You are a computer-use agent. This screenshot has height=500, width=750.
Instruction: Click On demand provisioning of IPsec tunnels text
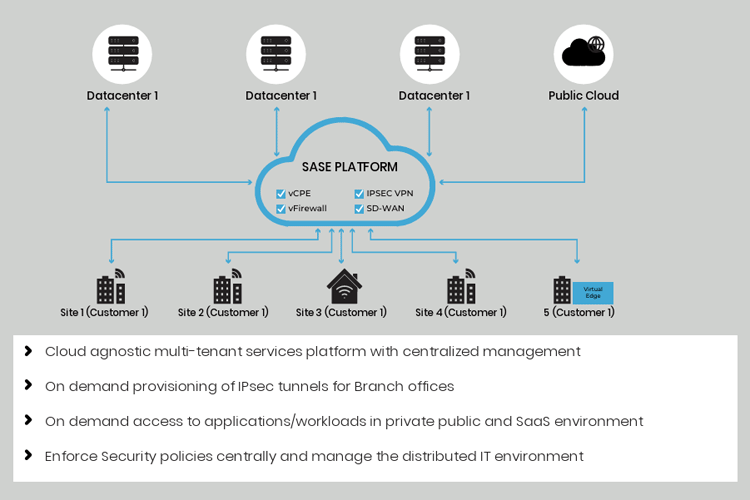click(x=250, y=387)
